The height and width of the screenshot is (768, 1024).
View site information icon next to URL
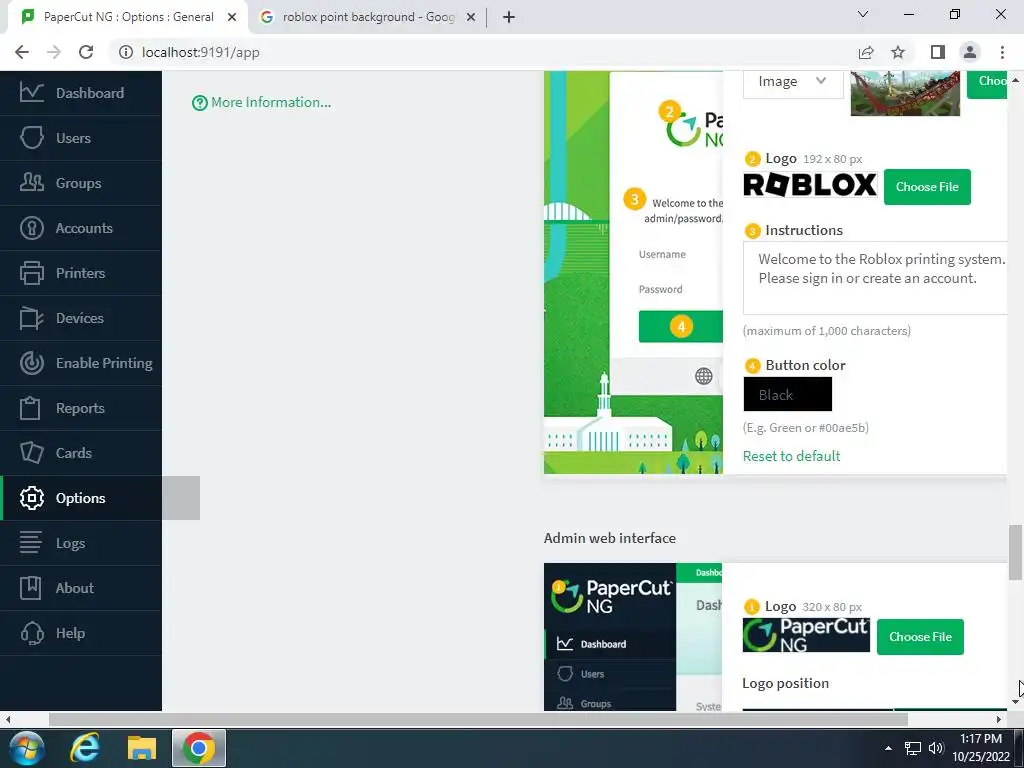(125, 52)
